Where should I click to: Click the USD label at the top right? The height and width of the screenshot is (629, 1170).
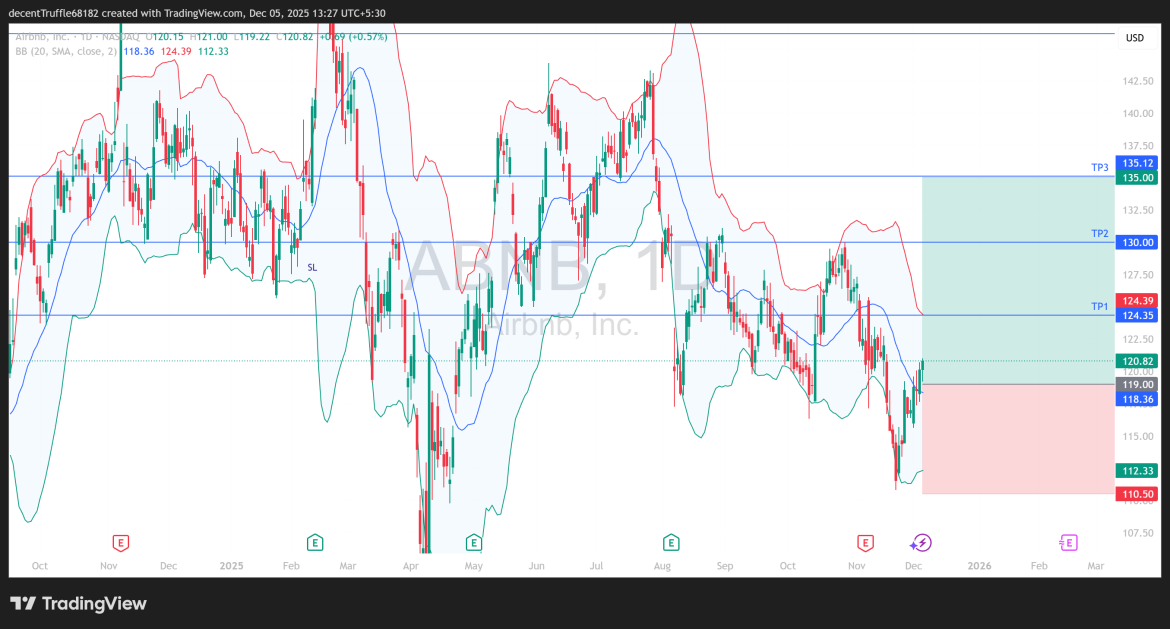coord(1135,38)
